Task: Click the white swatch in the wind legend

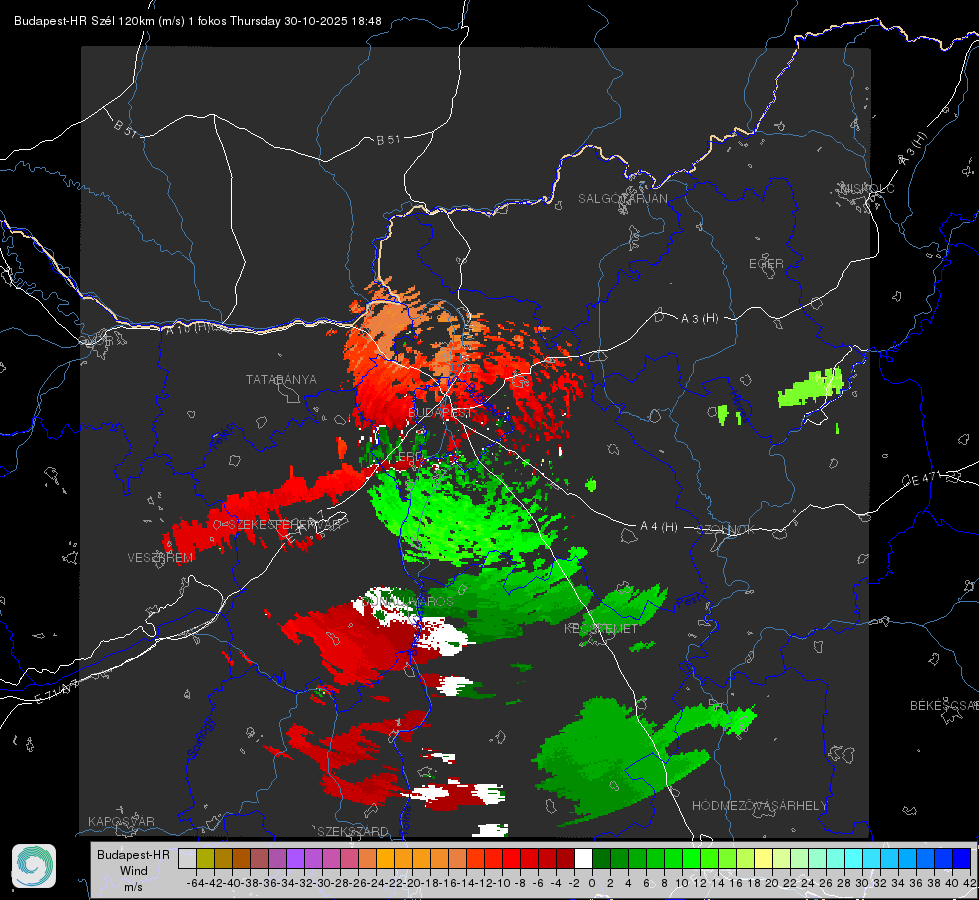Action: coord(583,858)
